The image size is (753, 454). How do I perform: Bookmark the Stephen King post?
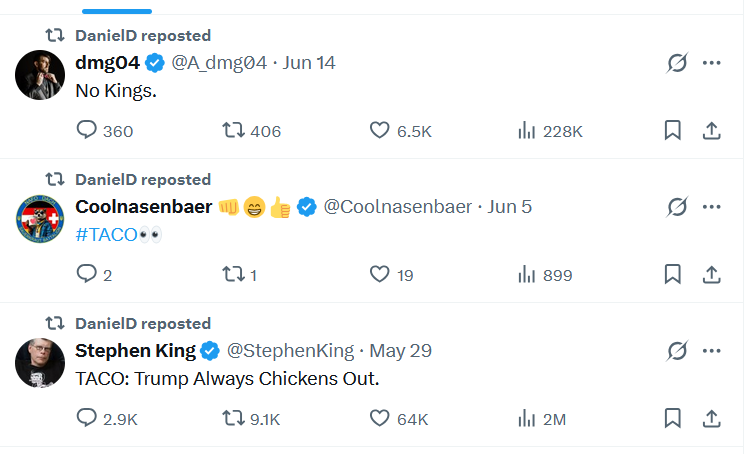[x=673, y=419]
